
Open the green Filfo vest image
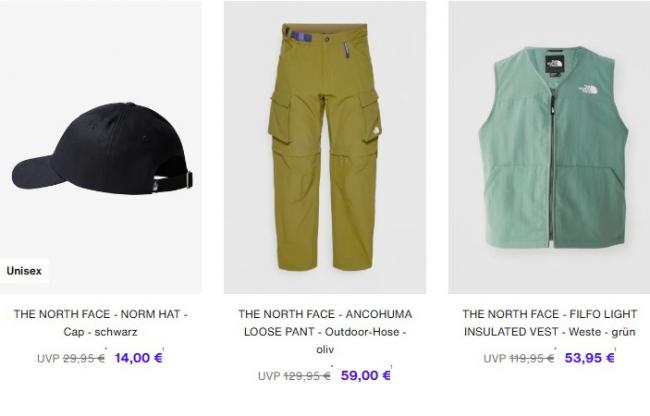(549, 147)
